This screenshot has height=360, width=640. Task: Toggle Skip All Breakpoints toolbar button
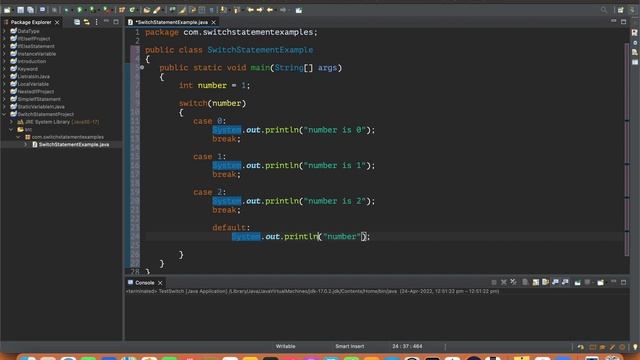pyautogui.click(x=54, y=10)
